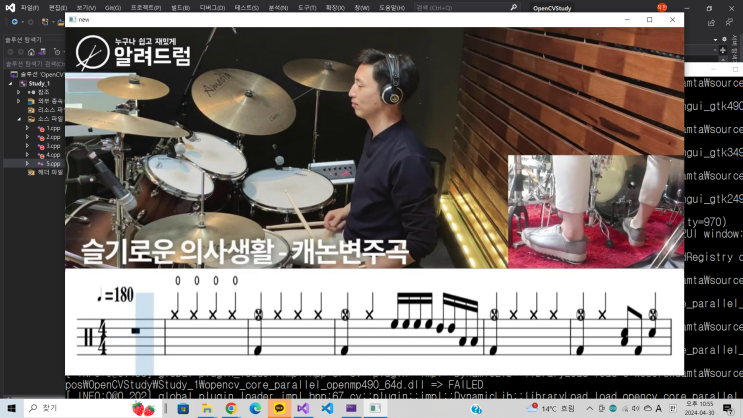Open the orange user account badge
Screen dimensions: 743x418
pos(662,7)
